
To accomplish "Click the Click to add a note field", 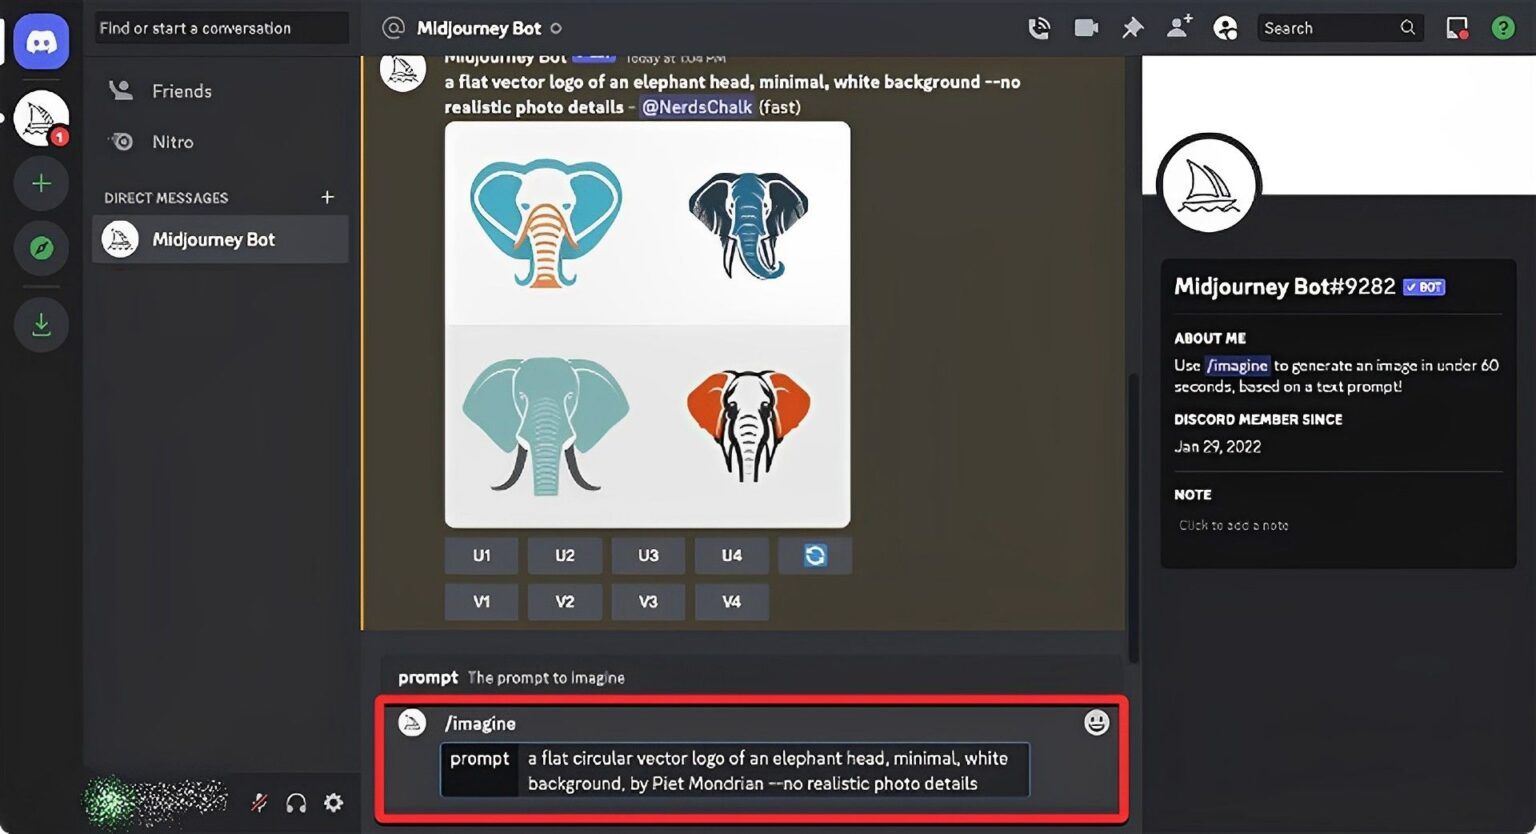I will click(1233, 524).
